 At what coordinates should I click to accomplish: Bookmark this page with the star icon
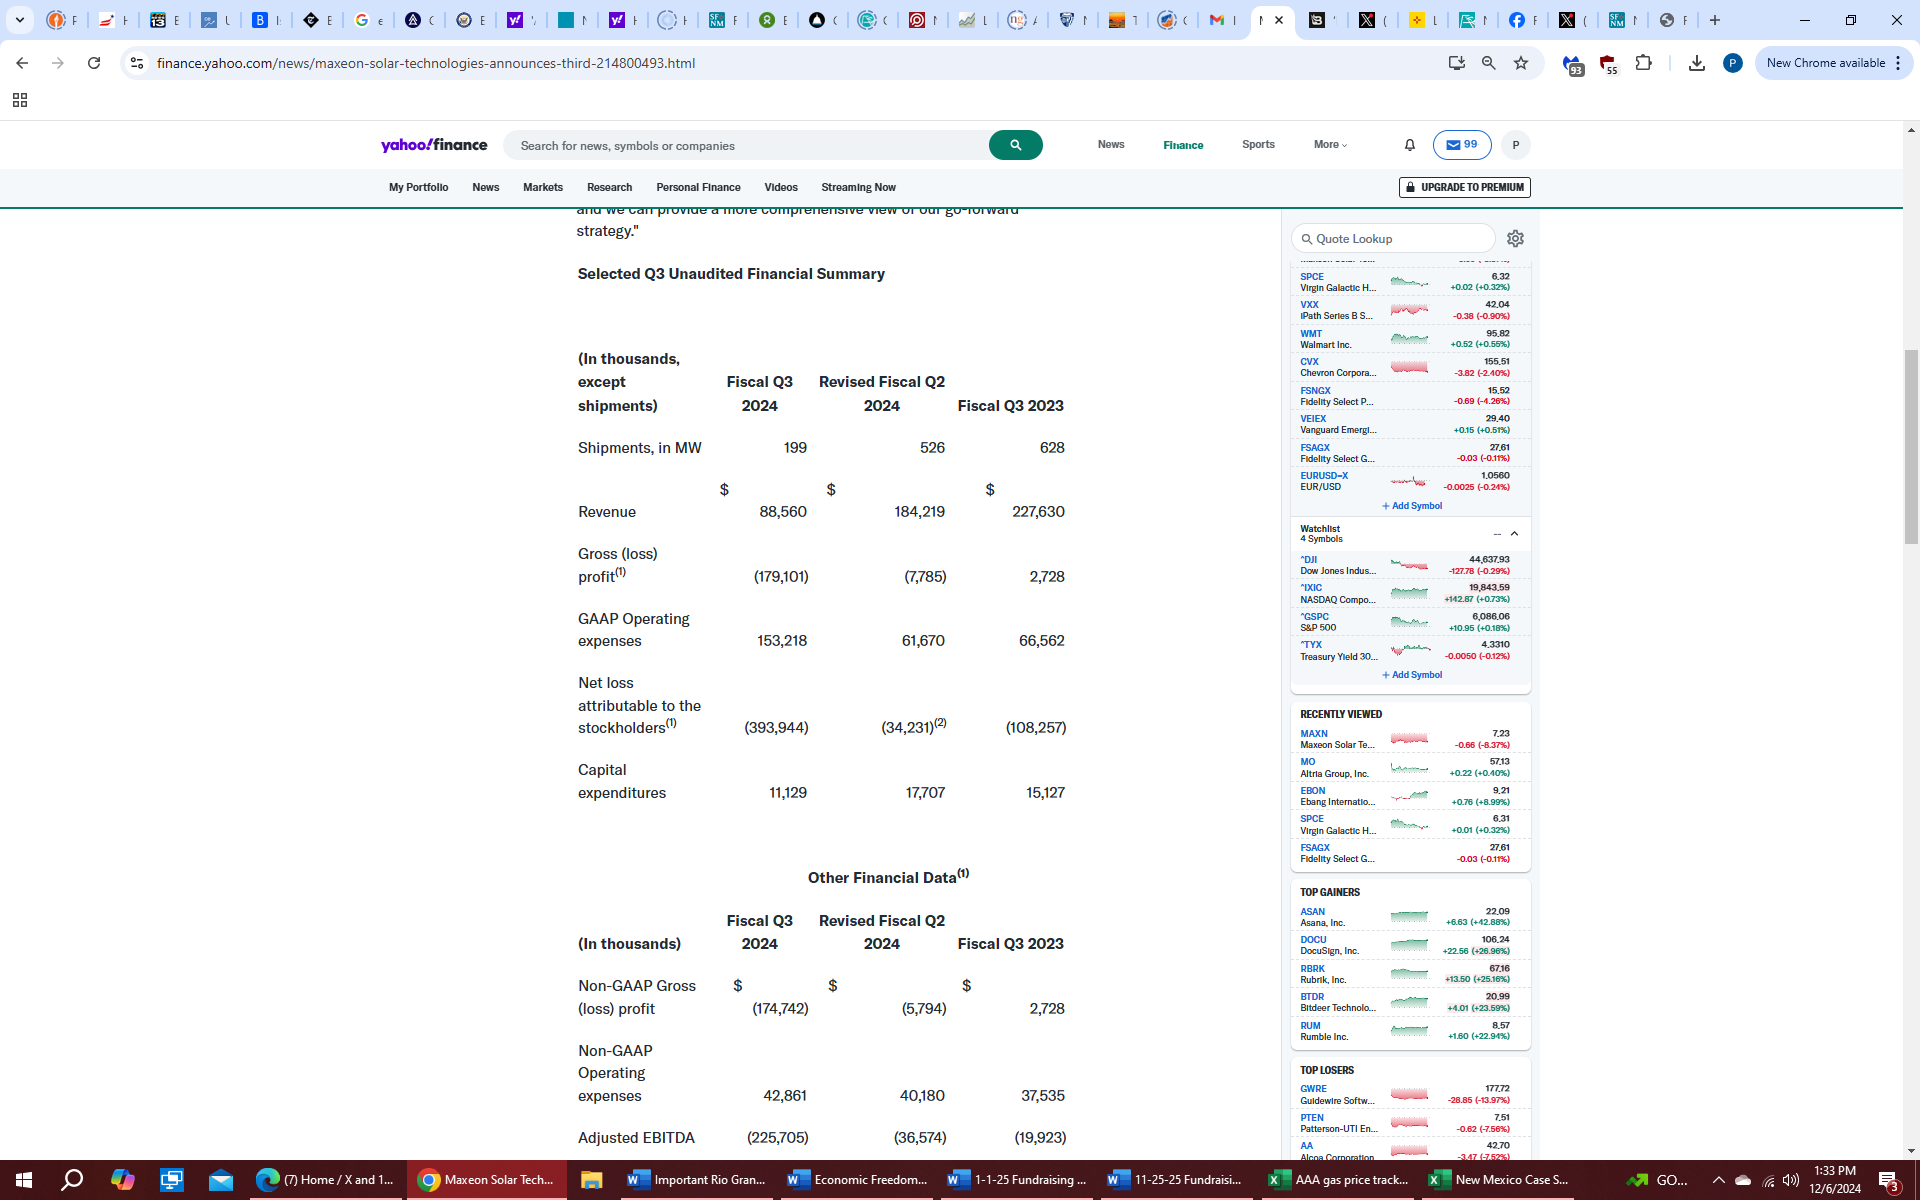click(1521, 63)
